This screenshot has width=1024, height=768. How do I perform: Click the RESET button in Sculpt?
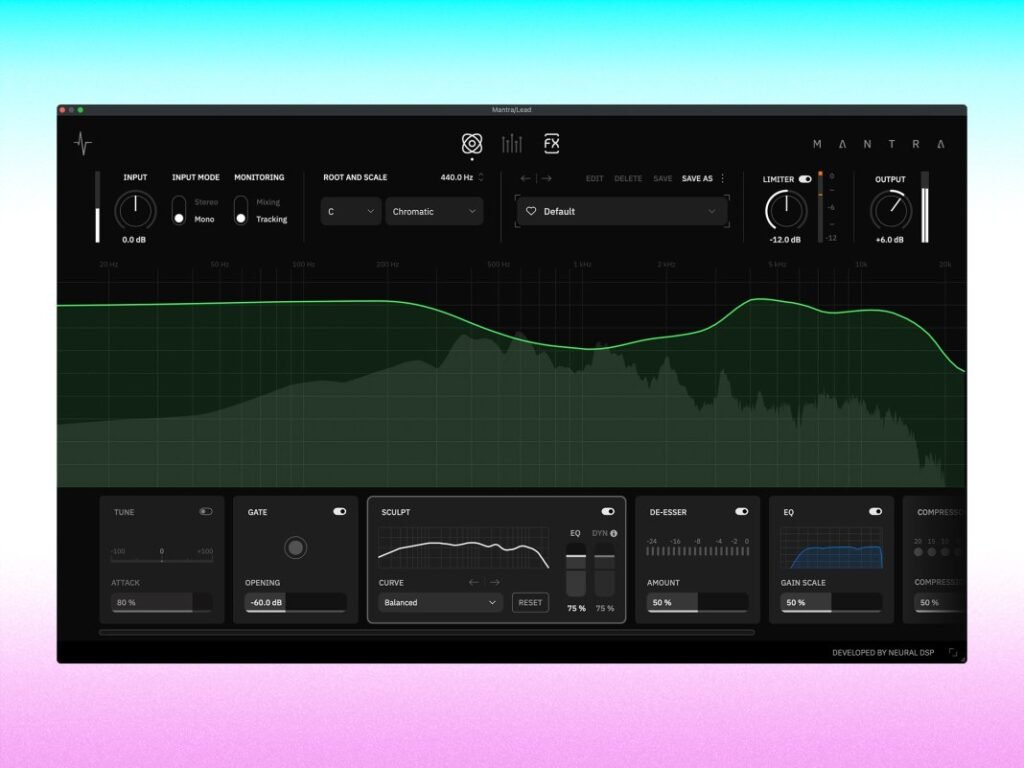(x=530, y=602)
